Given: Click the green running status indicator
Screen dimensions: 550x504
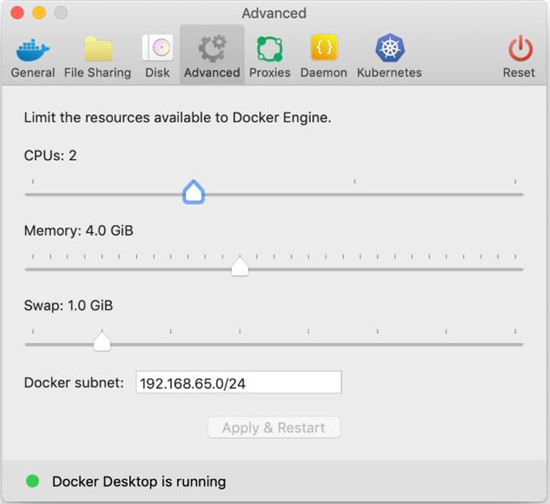Looking at the screenshot, I should (x=33, y=481).
